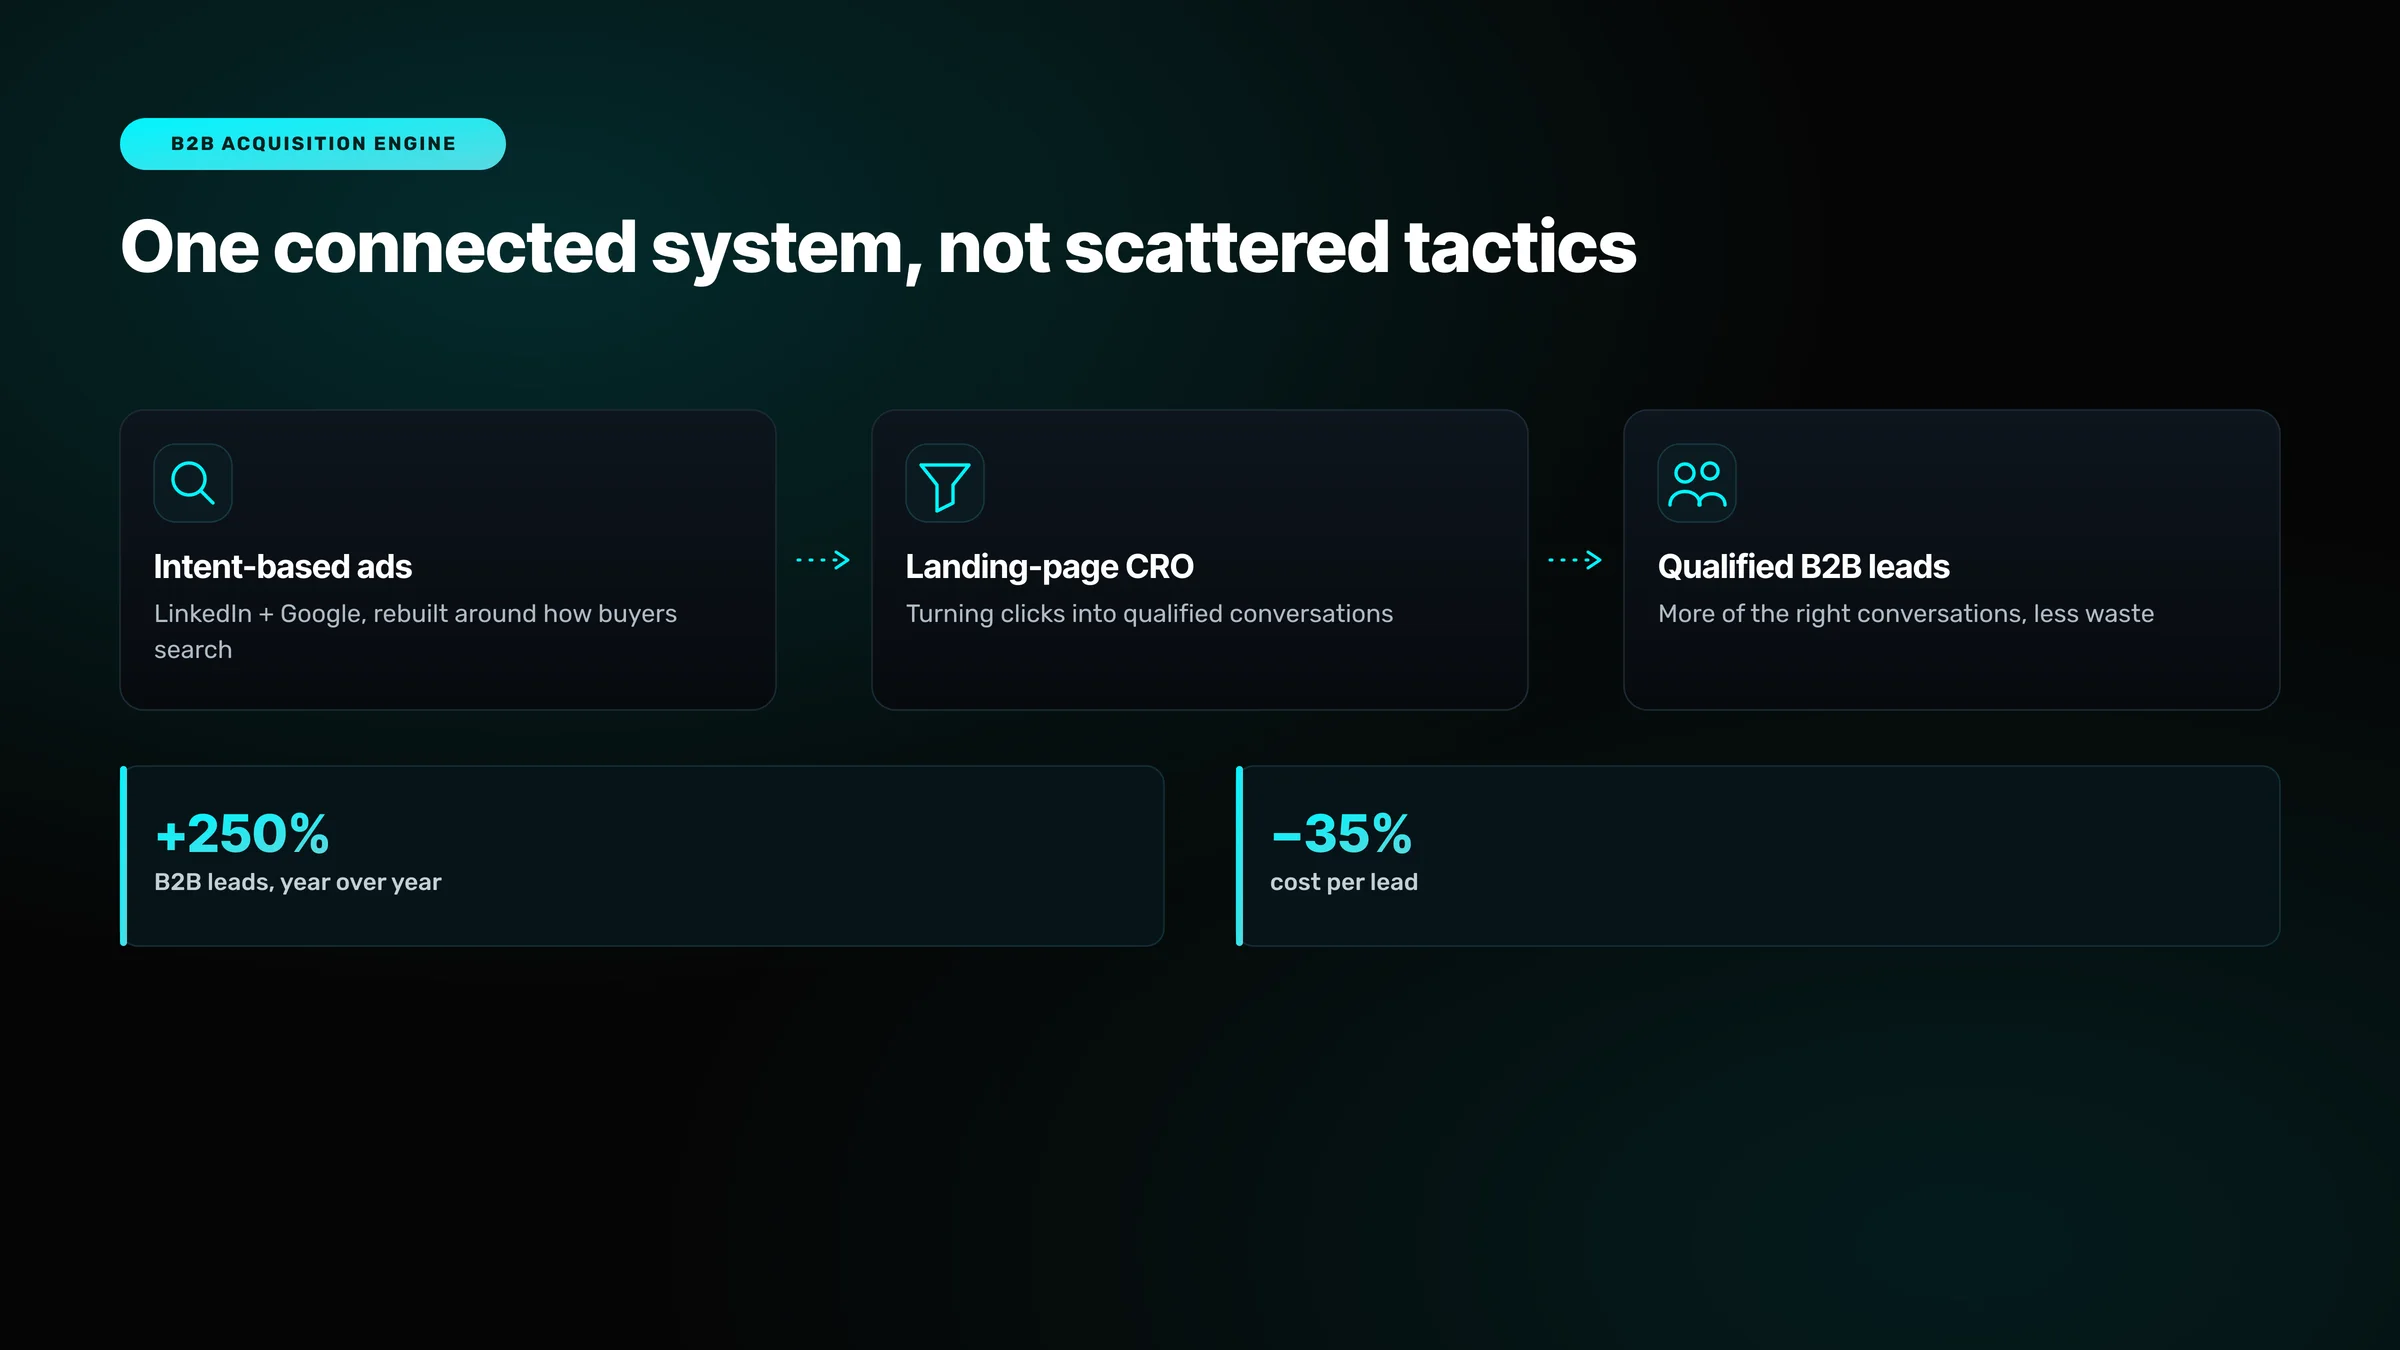Click the dotted arrow after Intent-based ads
The width and height of the screenshot is (2400, 1350).
[x=823, y=560]
